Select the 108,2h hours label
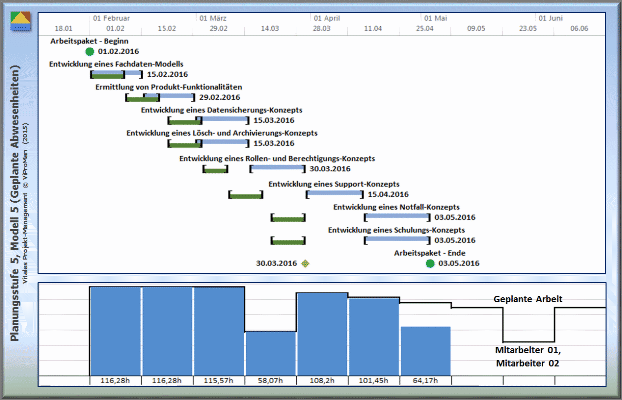Image resolution: width=622 pixels, height=400 pixels. pos(322,381)
